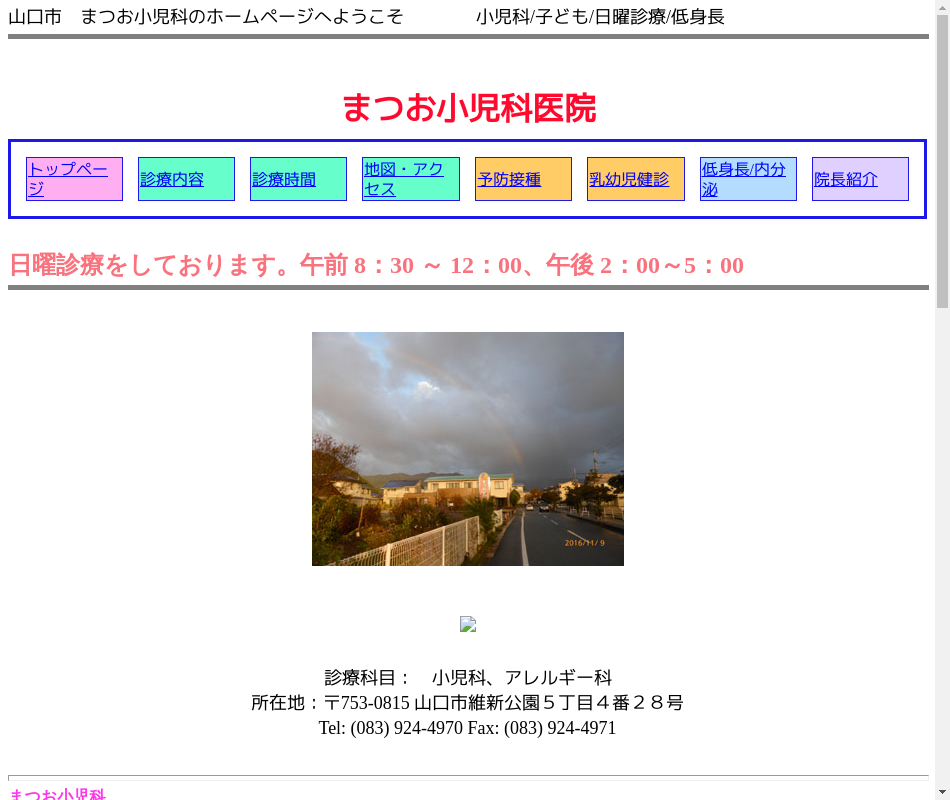Click the 小児科/子ども/日曜診療/低身長 keyword text
The height and width of the screenshot is (800, 950).
[600, 17]
